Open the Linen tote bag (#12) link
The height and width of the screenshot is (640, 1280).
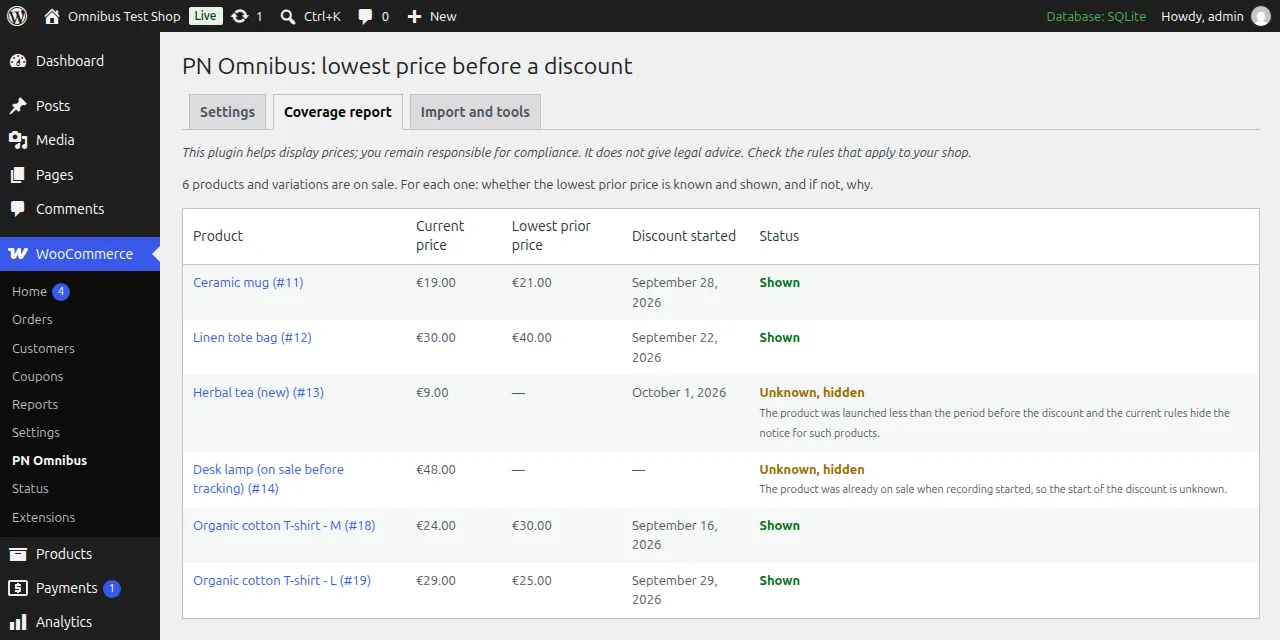(252, 338)
